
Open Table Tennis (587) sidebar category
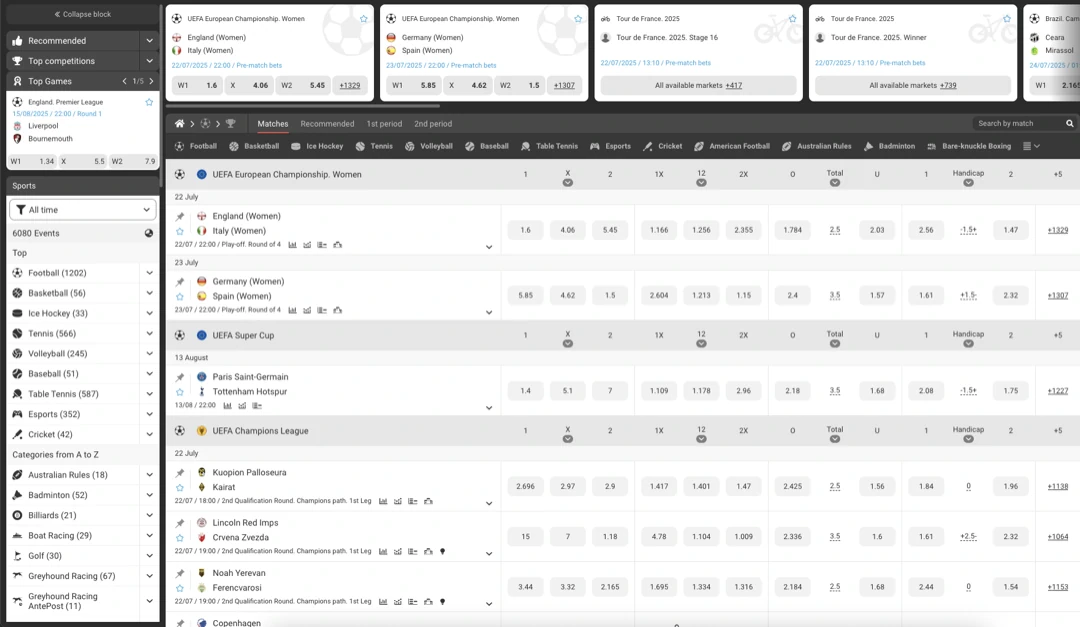(x=63, y=394)
